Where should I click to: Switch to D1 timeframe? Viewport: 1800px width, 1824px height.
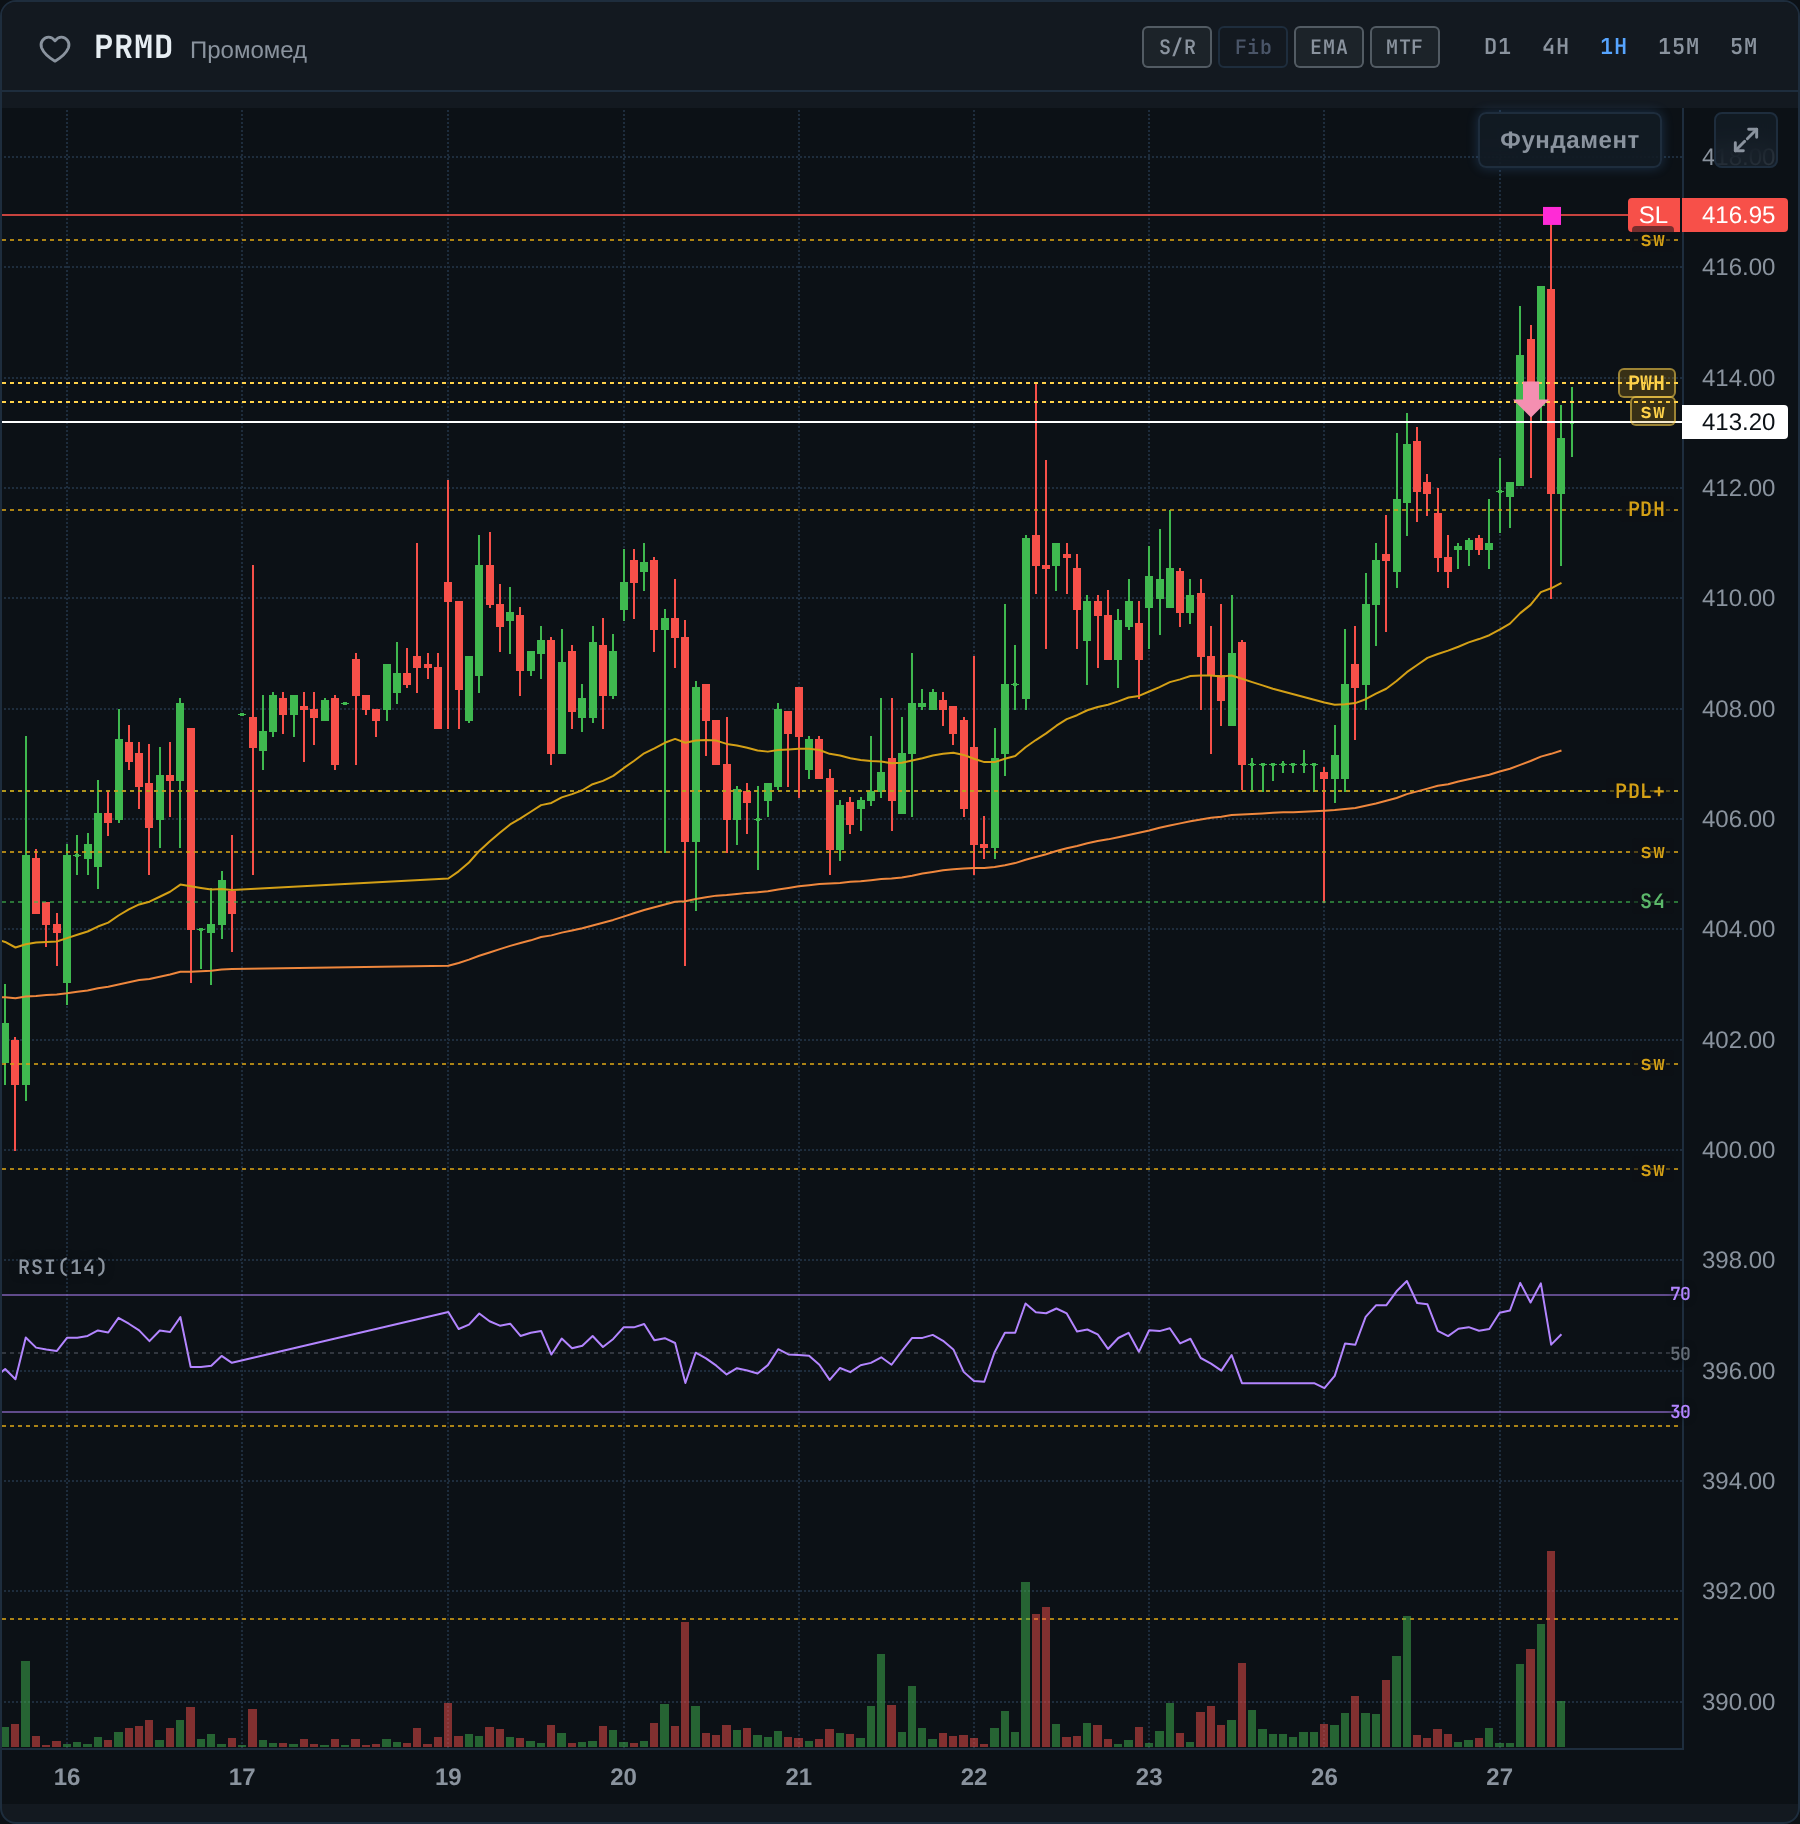pyautogui.click(x=1497, y=47)
